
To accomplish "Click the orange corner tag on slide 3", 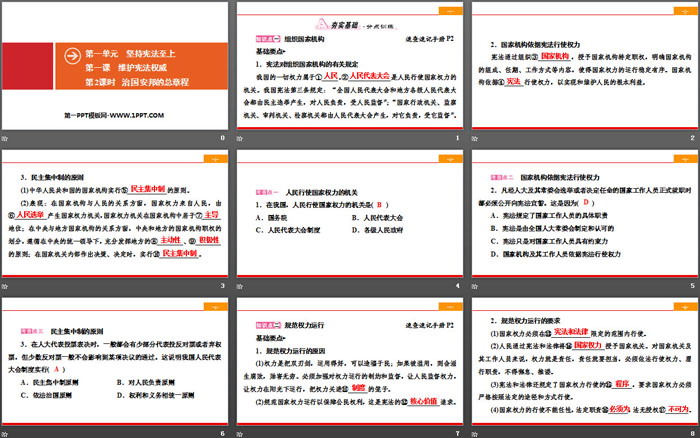I will pyautogui.click(x=216, y=159).
